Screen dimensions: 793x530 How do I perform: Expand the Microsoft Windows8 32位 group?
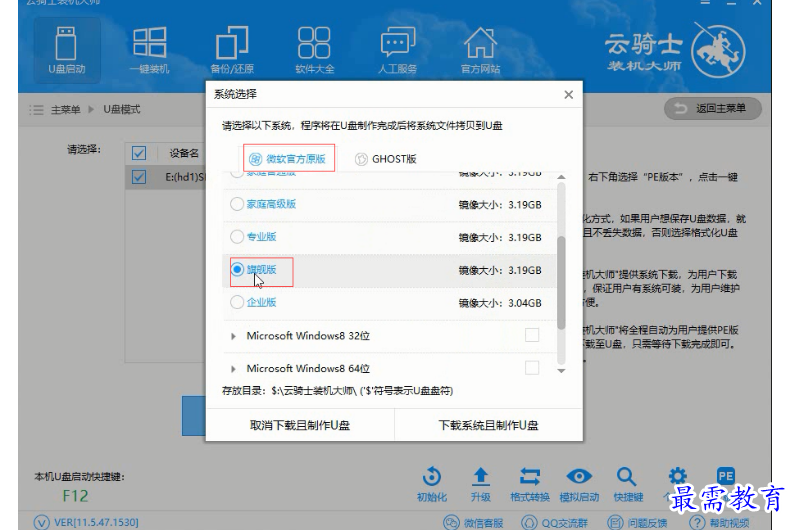[x=233, y=336]
